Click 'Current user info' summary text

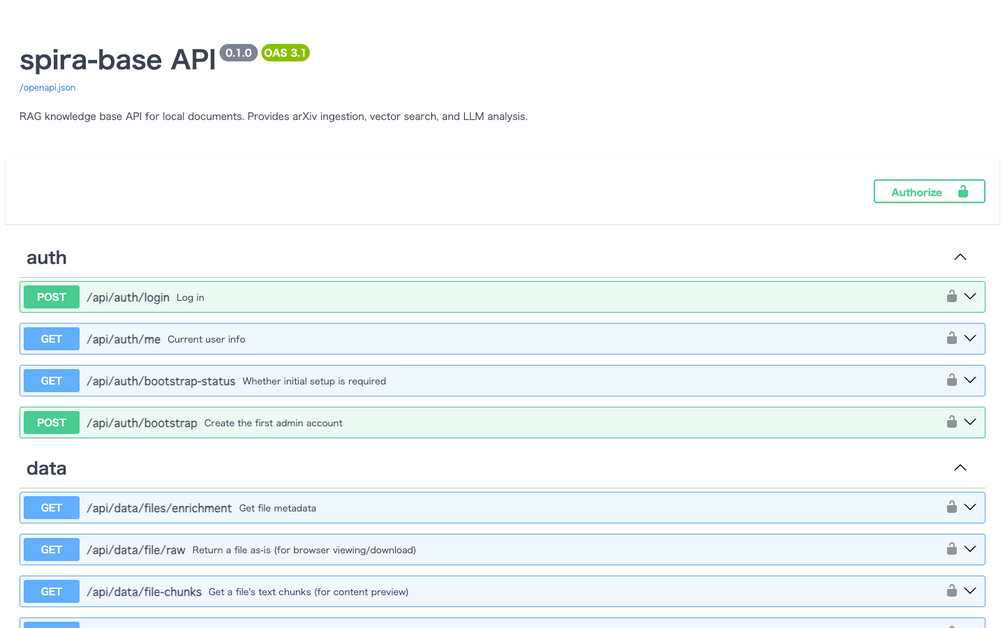point(206,339)
